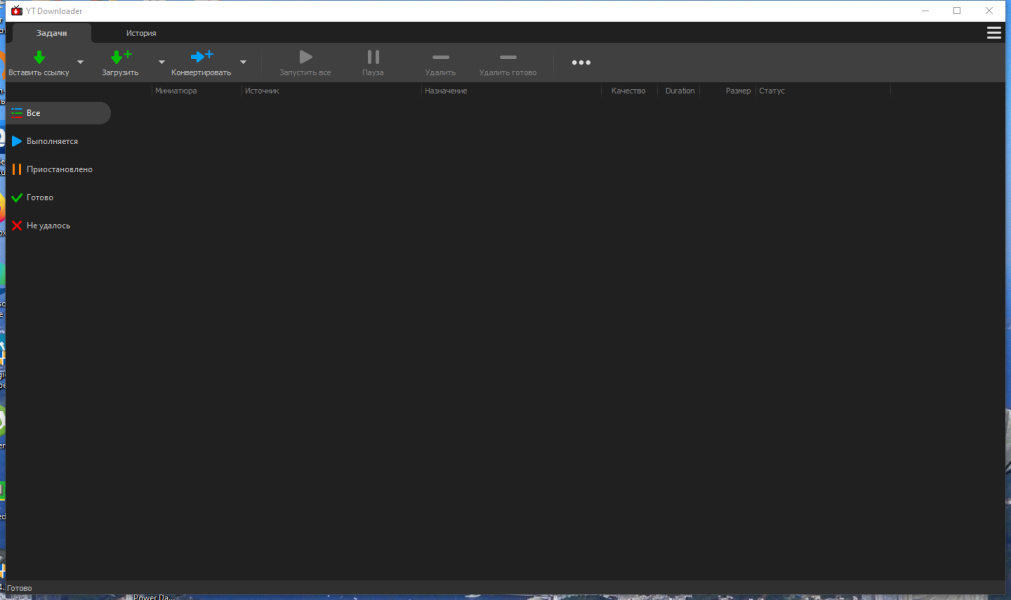The width and height of the screenshot is (1011, 600).
Task: Click the Вставить ссылку green arrow icon
Action: pyautogui.click(x=39, y=57)
